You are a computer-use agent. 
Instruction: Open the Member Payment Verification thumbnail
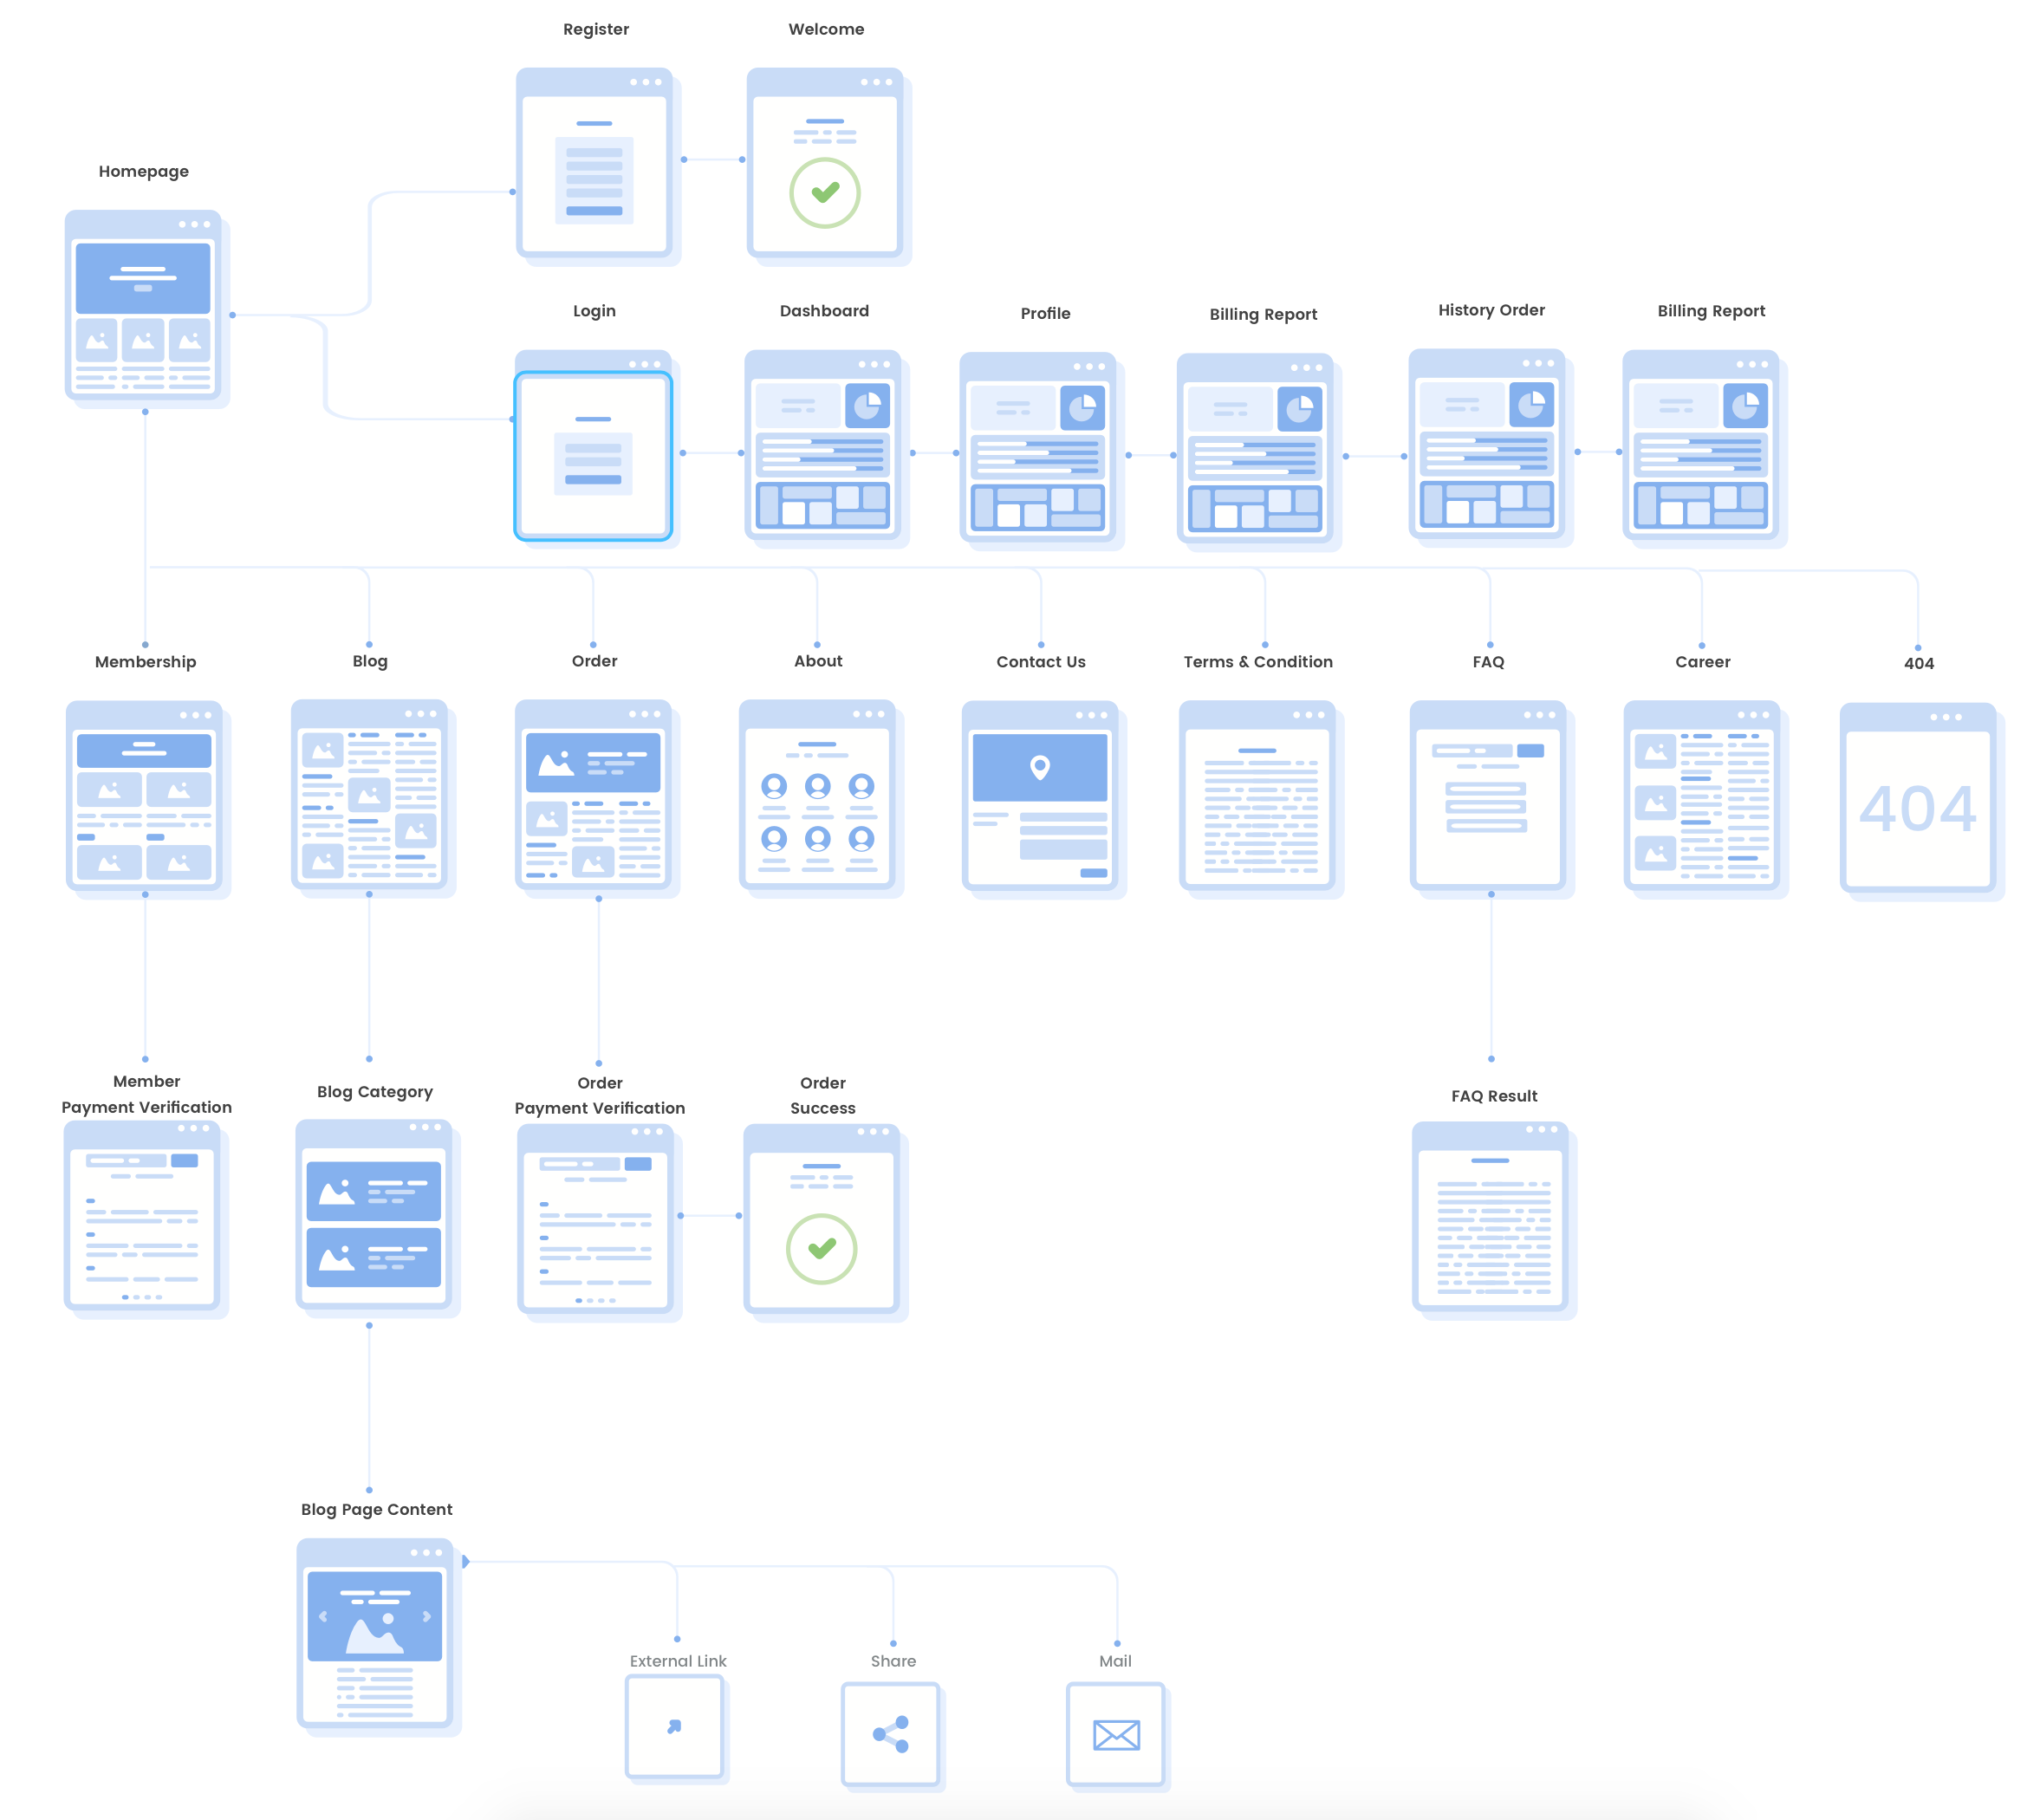142,1216
